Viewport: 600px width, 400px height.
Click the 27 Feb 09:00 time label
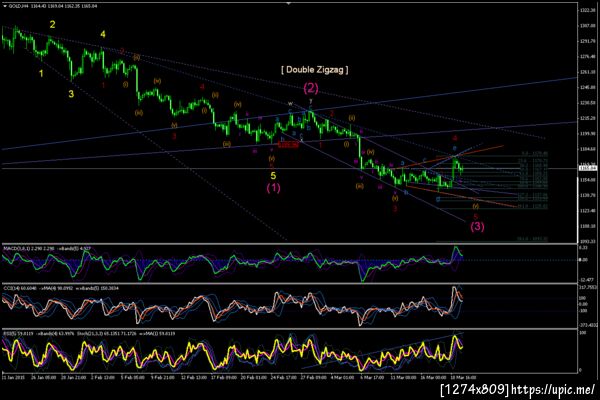point(314,377)
